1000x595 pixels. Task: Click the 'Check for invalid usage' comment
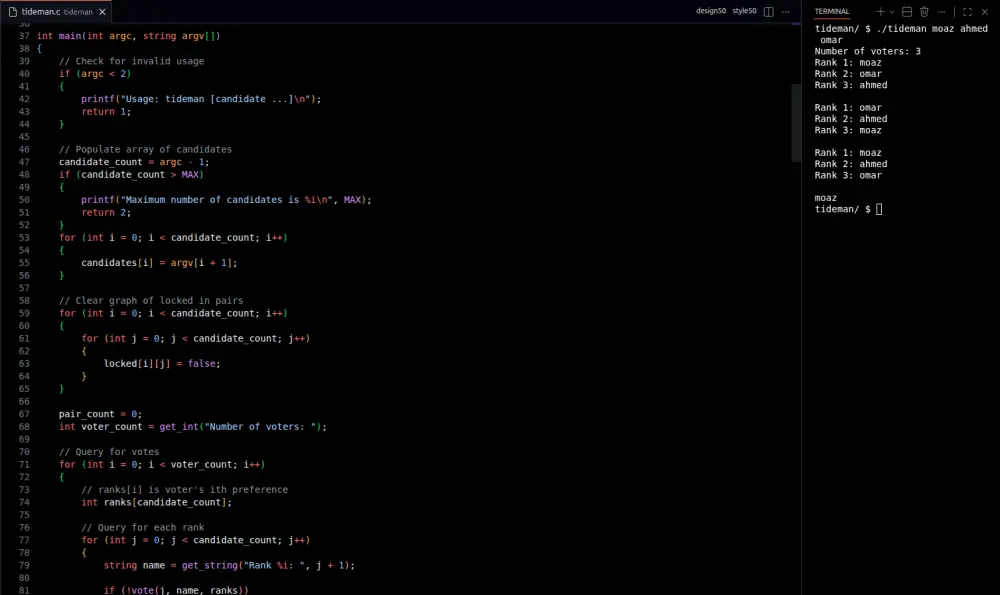(131, 61)
